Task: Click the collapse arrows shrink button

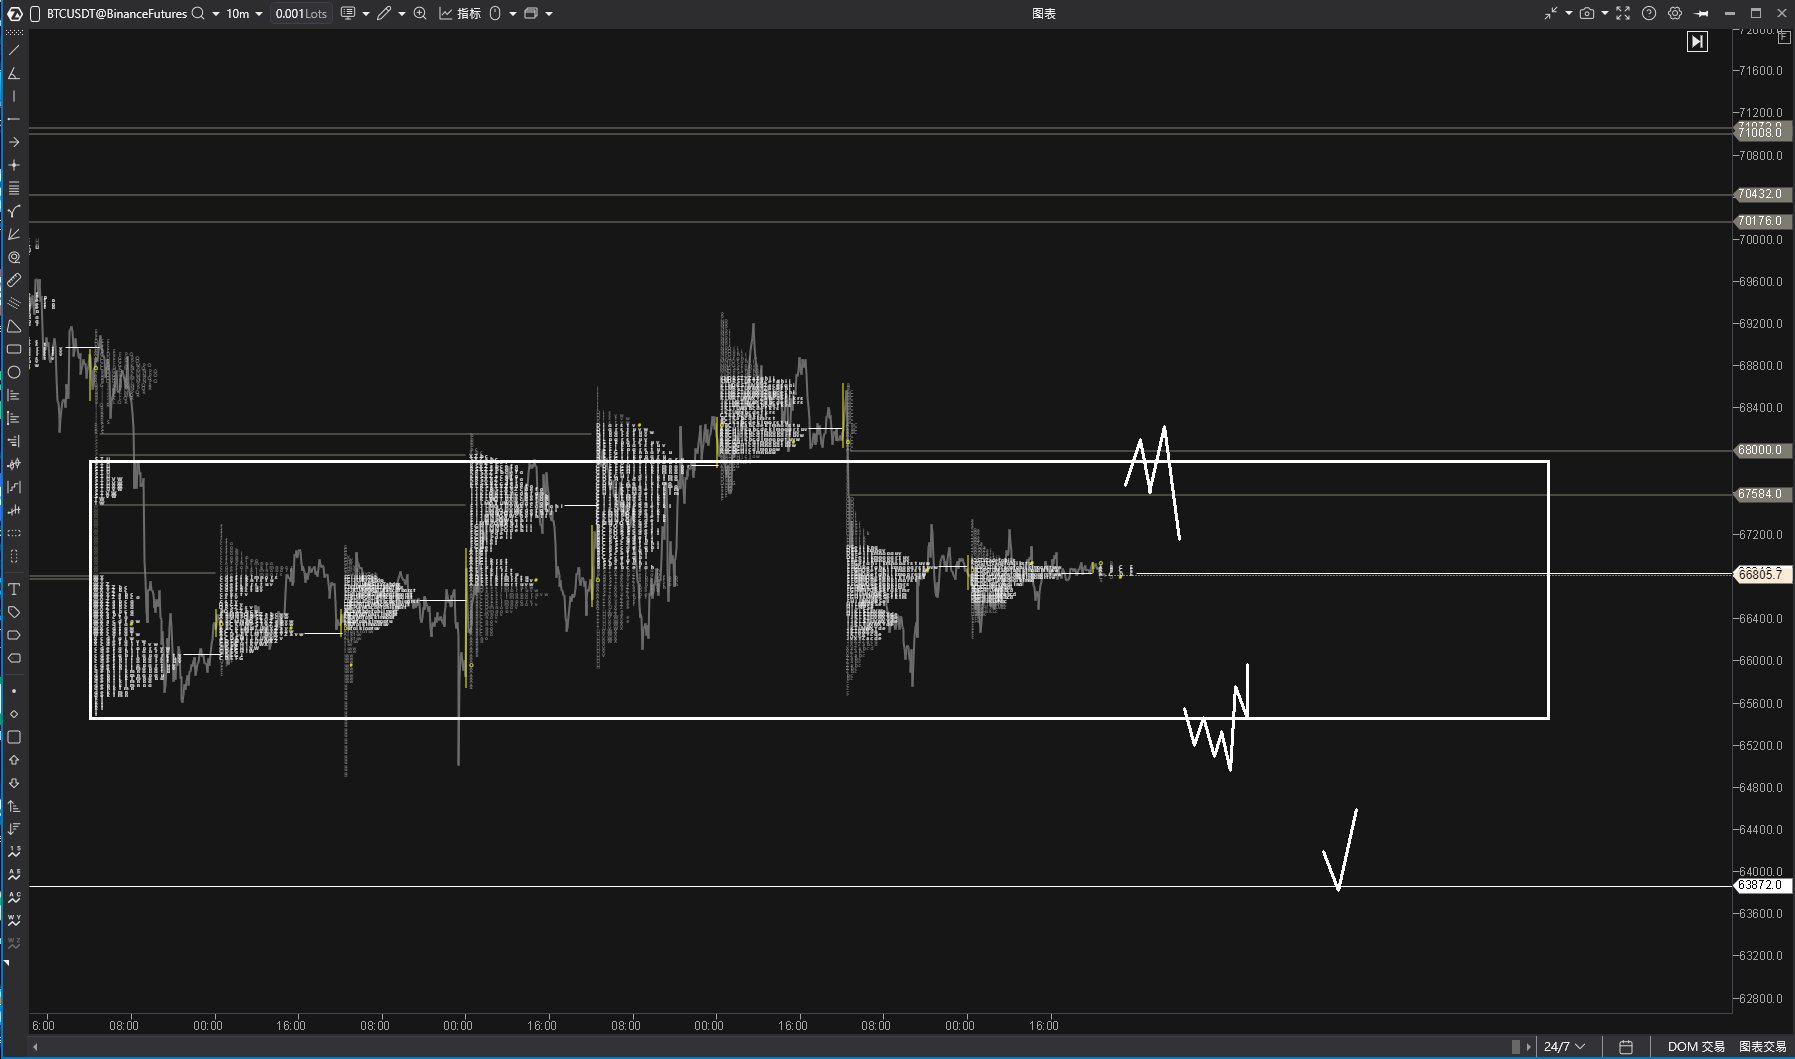Action: pyautogui.click(x=1551, y=13)
